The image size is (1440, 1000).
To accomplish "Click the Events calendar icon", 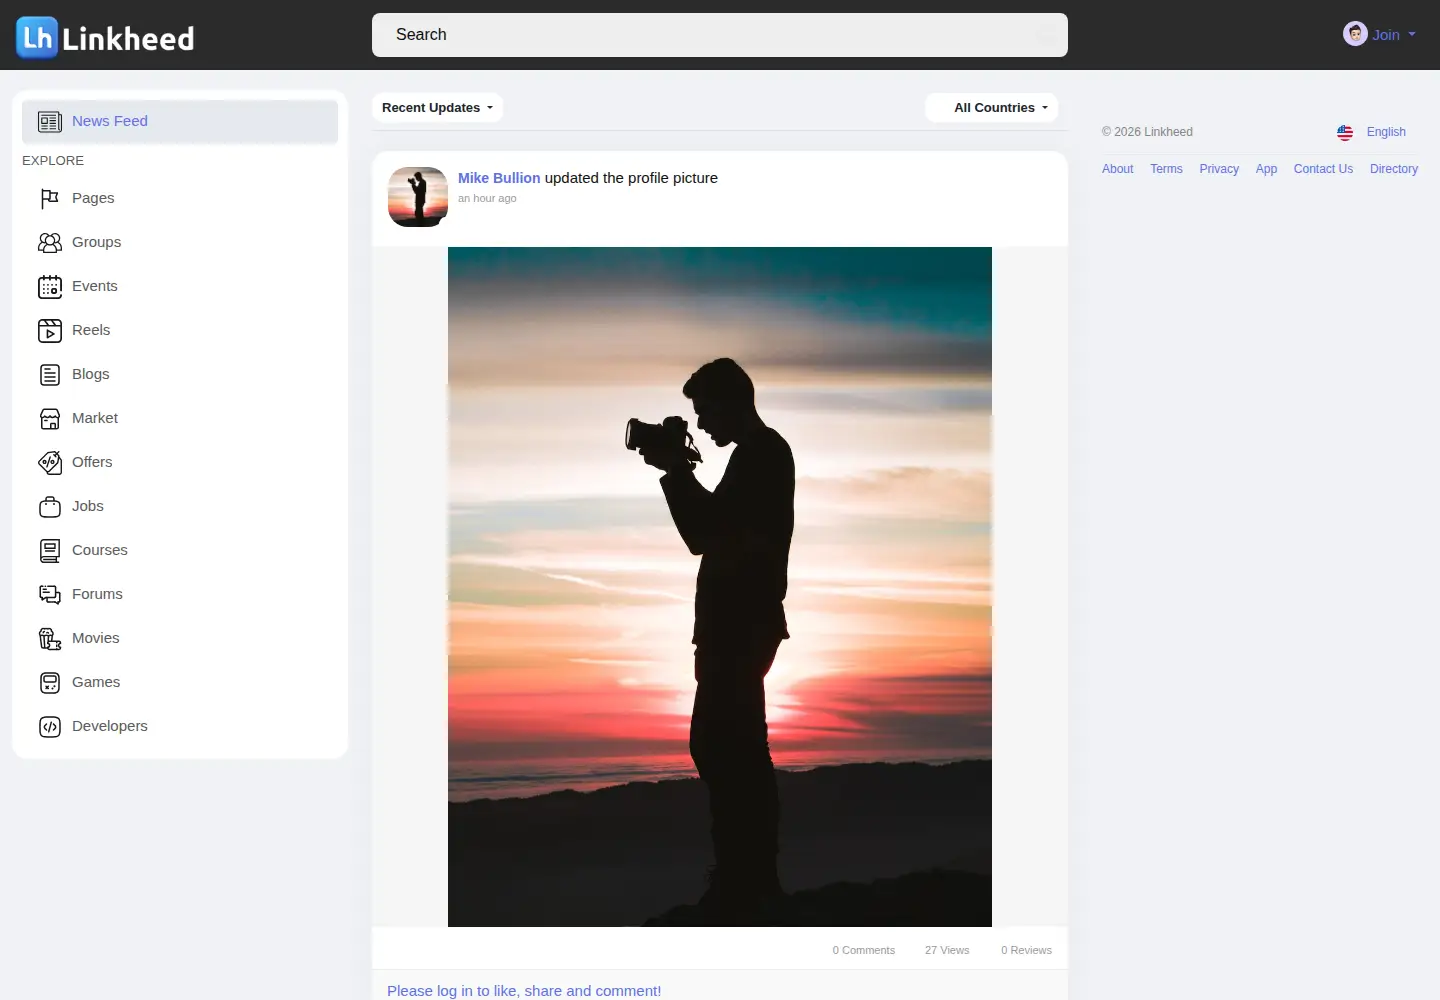I will [x=50, y=287].
